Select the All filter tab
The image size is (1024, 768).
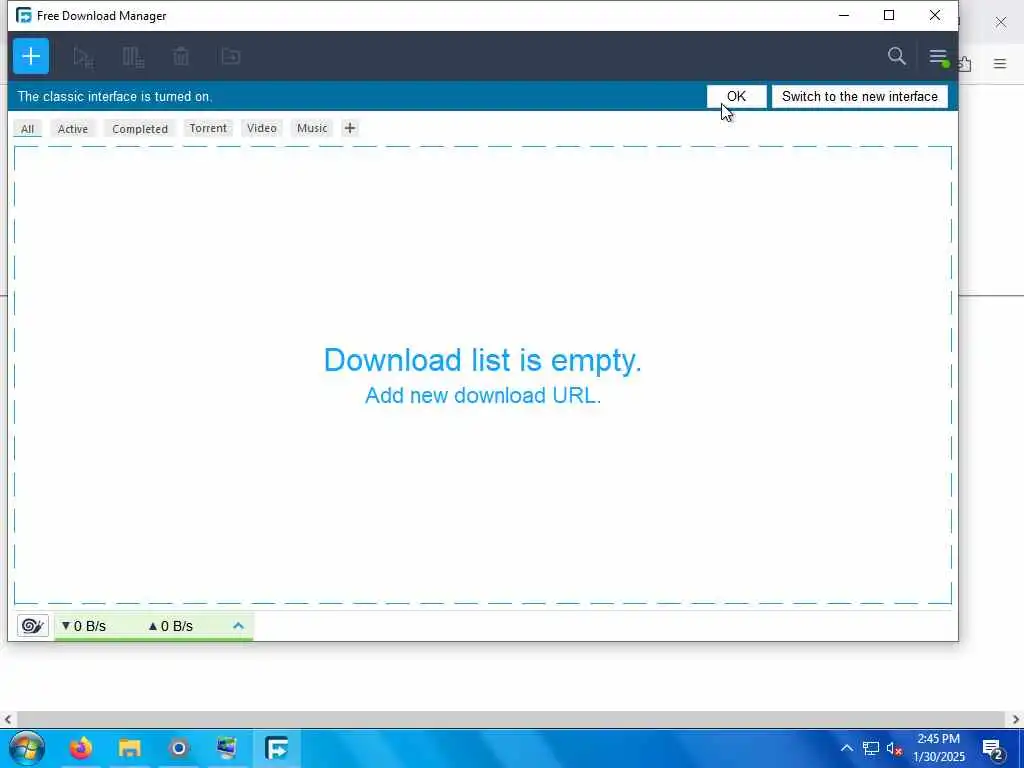pos(27,129)
